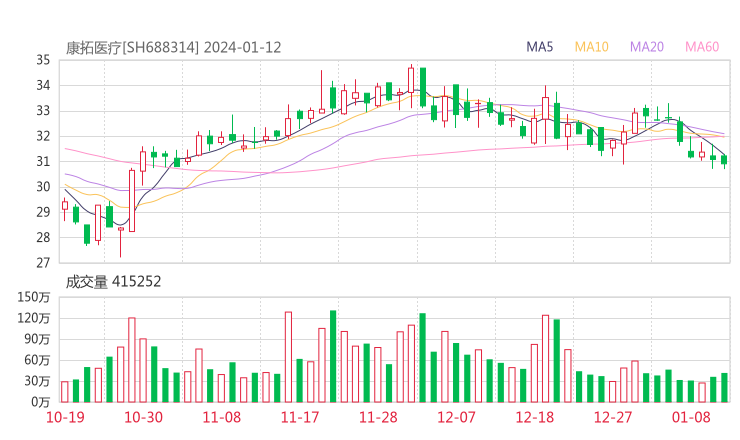Image resolution: width=740 pixels, height=440 pixels.
Task: Click the 120万 volume axis label
Action: pos(34,318)
